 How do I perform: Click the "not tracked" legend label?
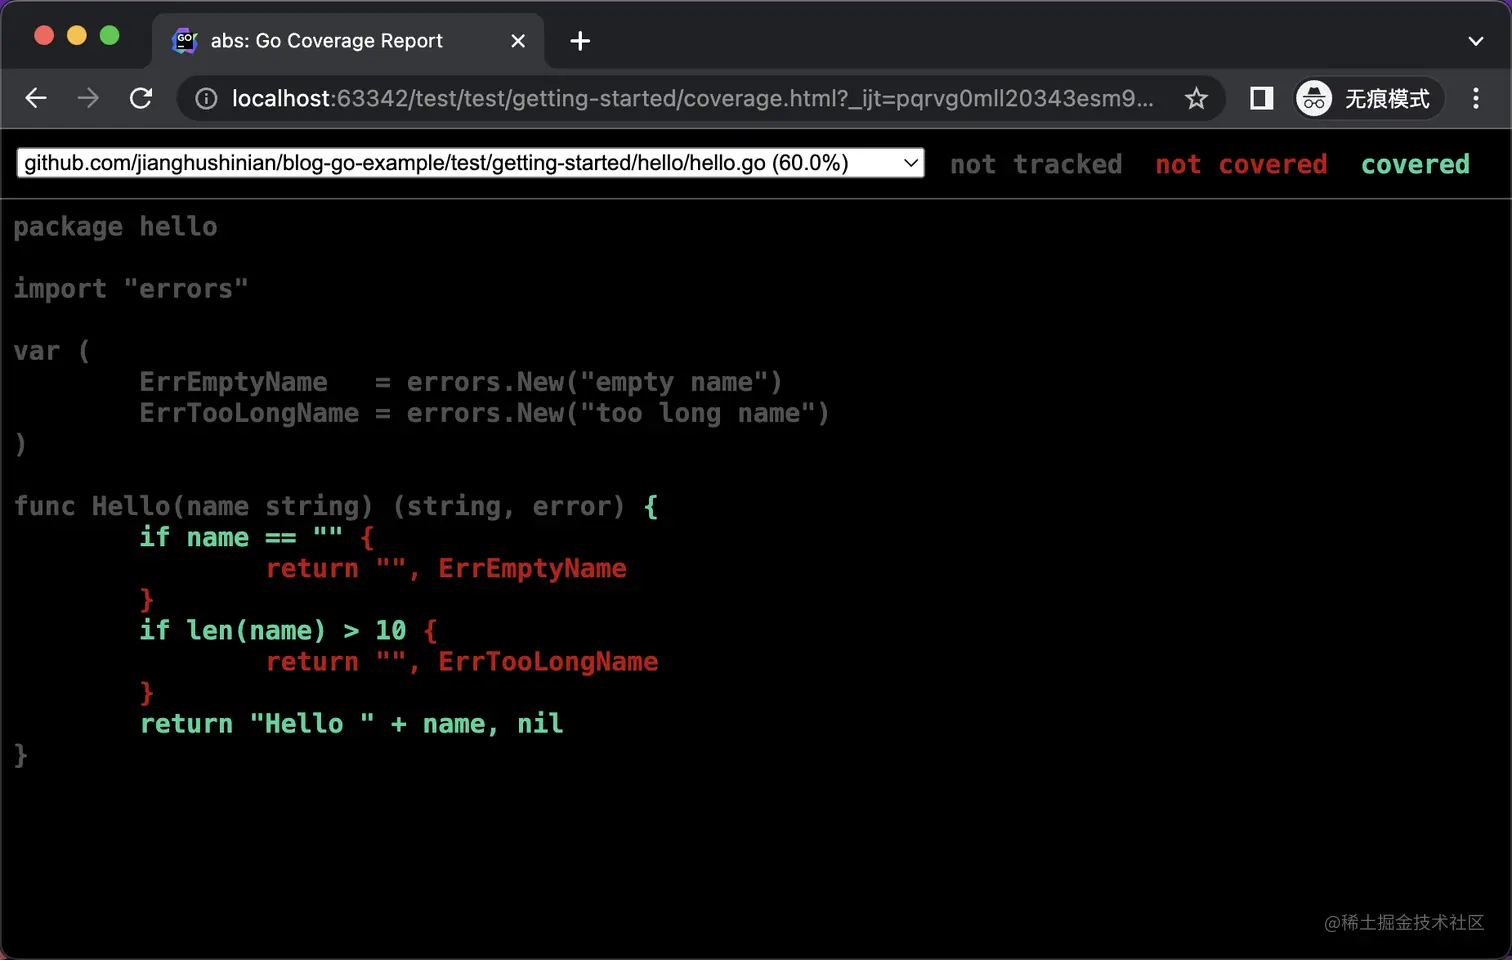tap(1036, 164)
